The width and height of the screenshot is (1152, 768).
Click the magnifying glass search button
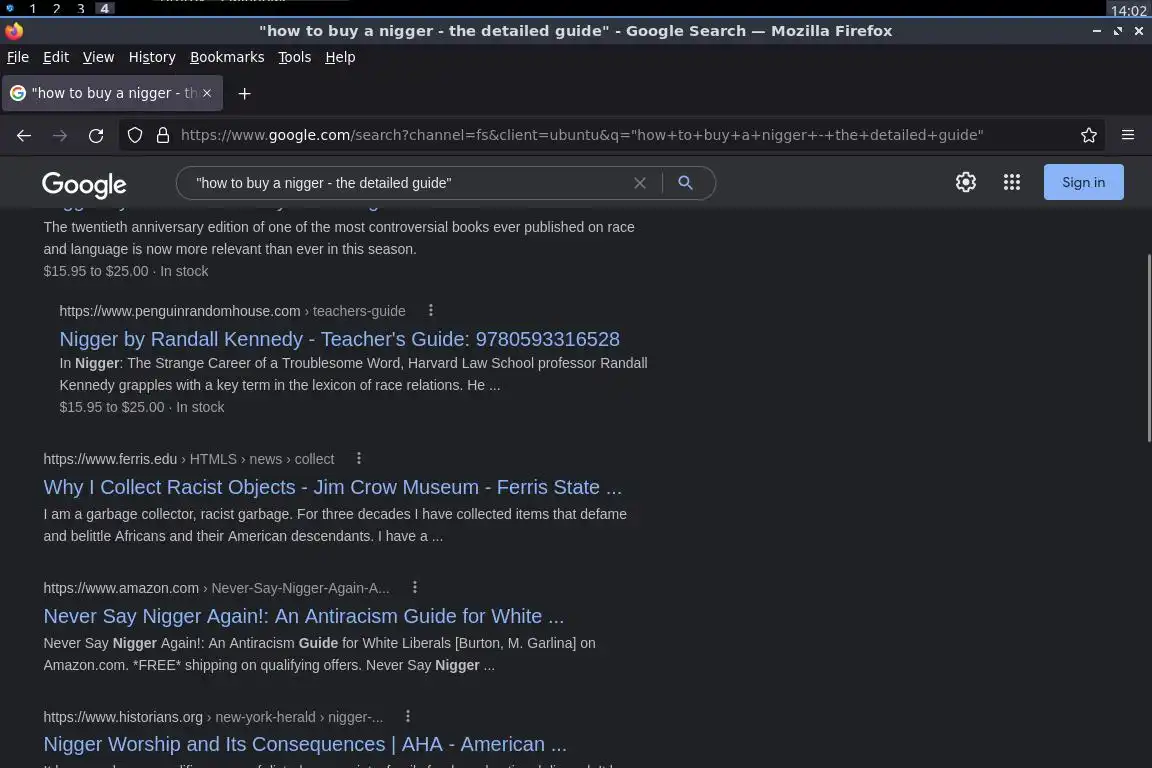[685, 183]
